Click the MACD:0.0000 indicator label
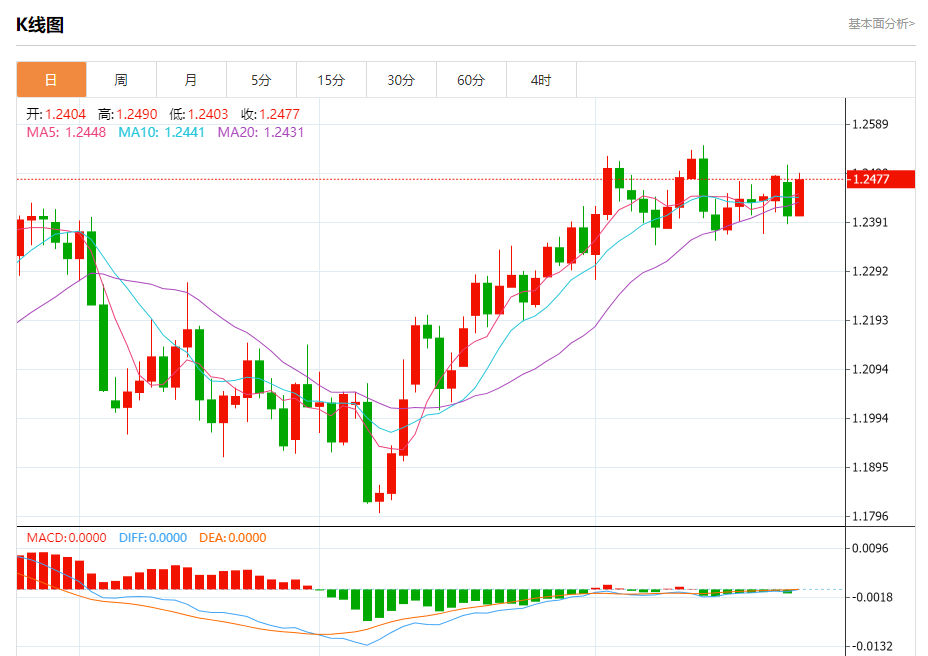 (66, 538)
